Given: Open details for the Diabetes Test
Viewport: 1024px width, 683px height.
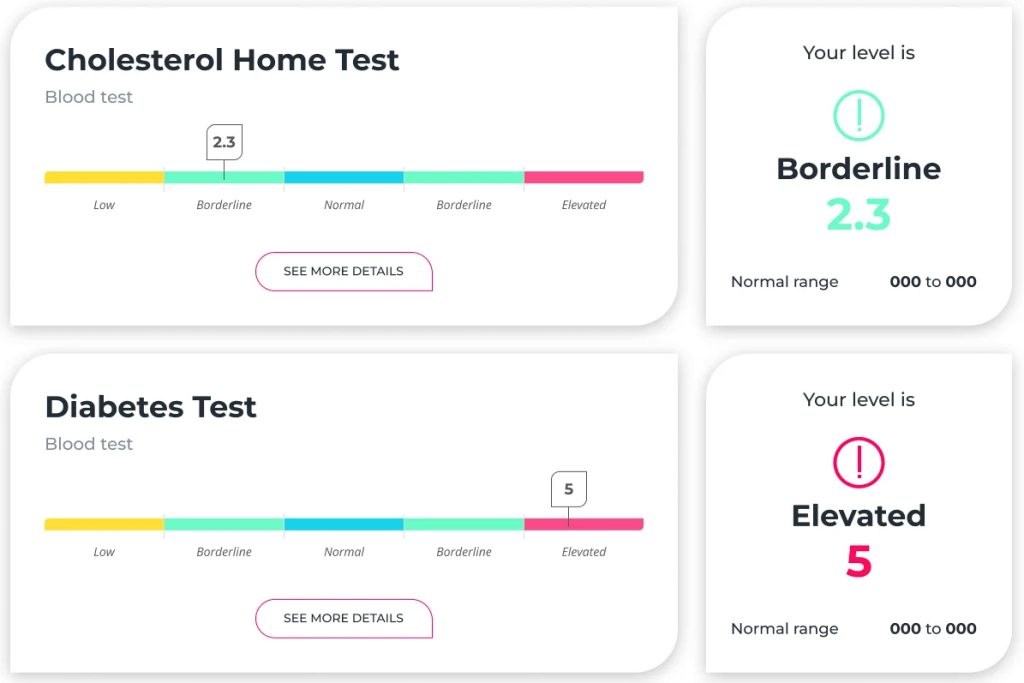Looking at the screenshot, I should [x=344, y=618].
